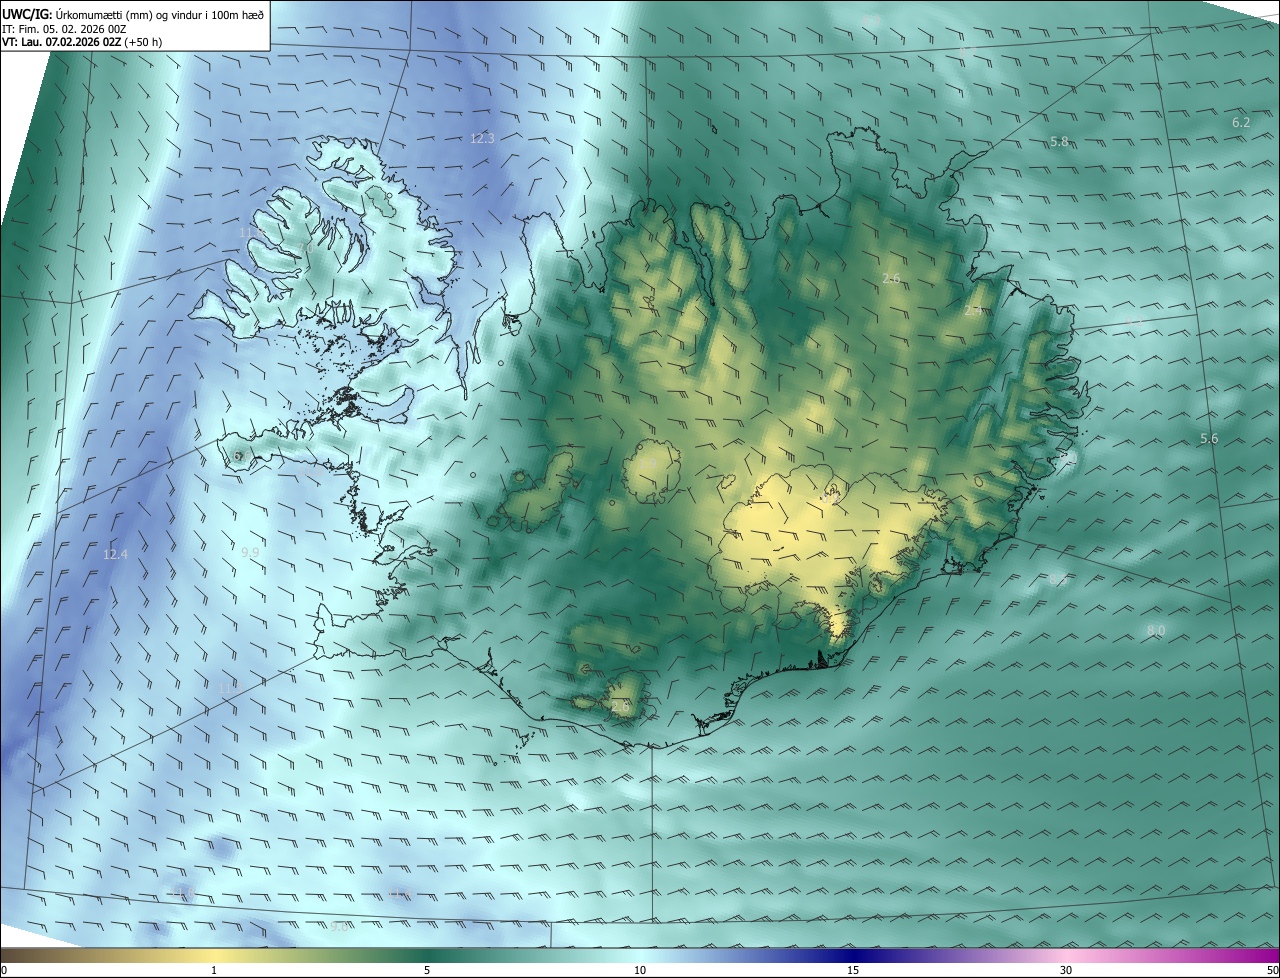The image size is (1280, 978).
Task: Click the 'UWC/IG:' bold title label
Action: point(27,13)
